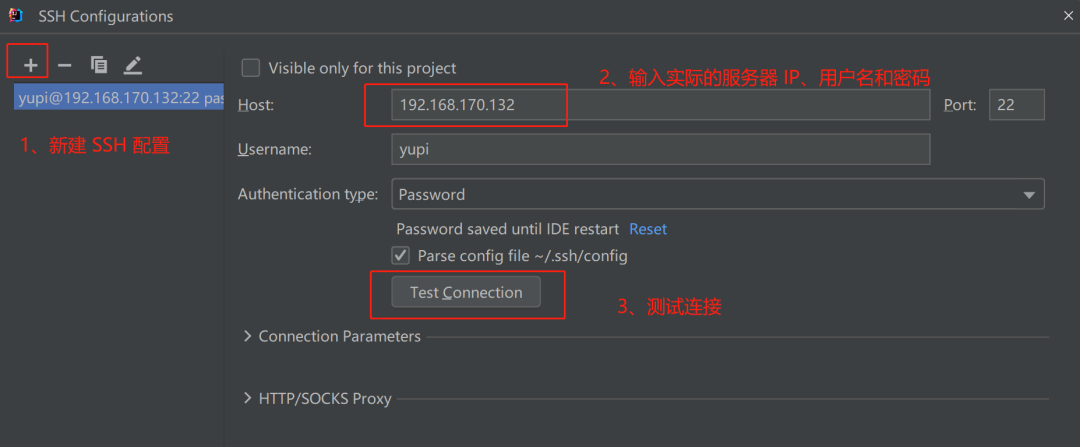Click the Username field containing yupi

(660, 149)
